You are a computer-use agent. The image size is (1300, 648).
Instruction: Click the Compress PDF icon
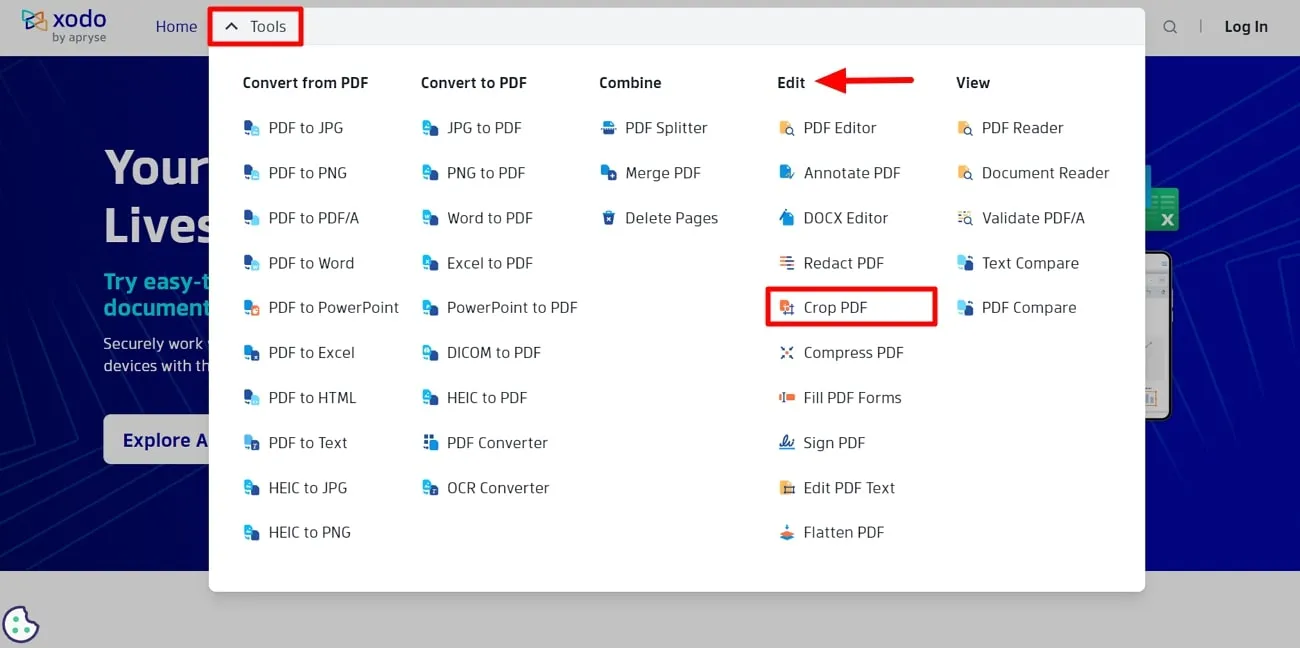pos(786,352)
